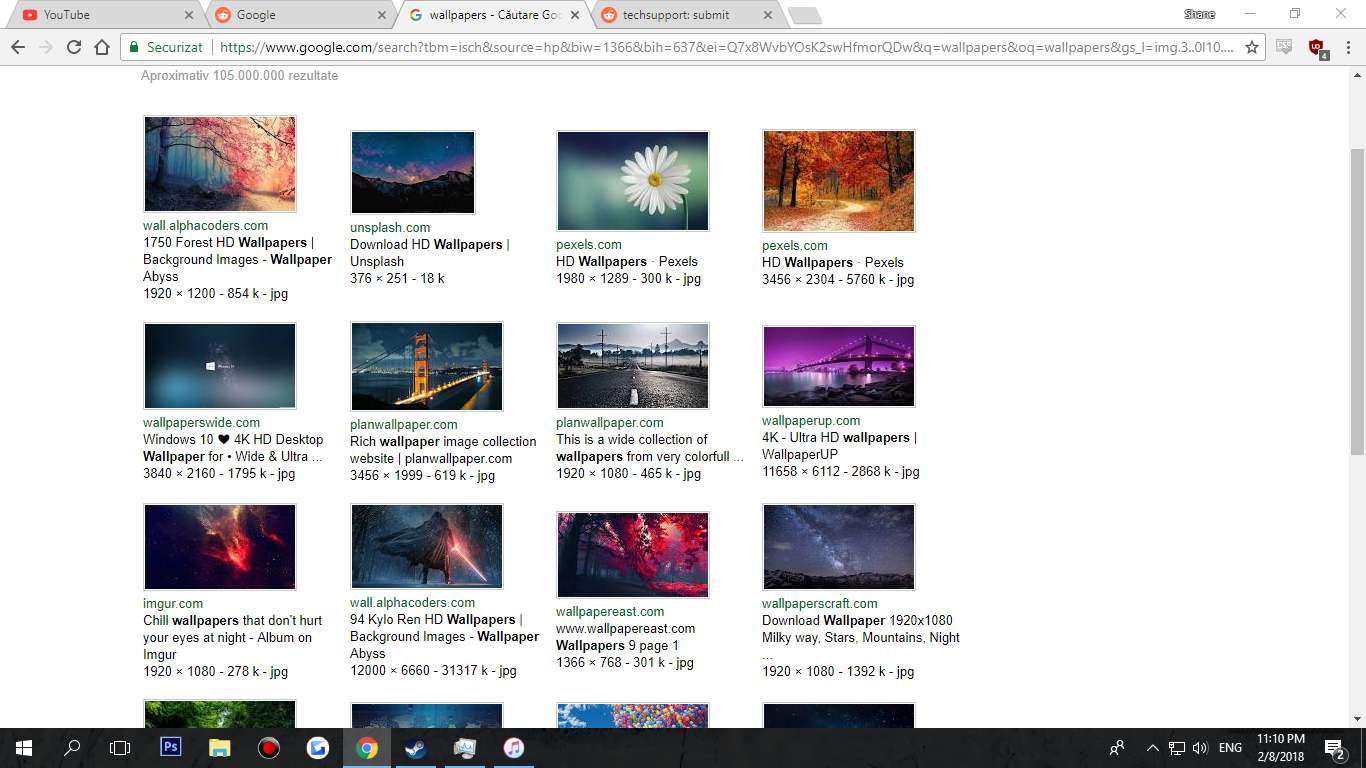Open the uBlock Origin extension popup

pos(1315,46)
